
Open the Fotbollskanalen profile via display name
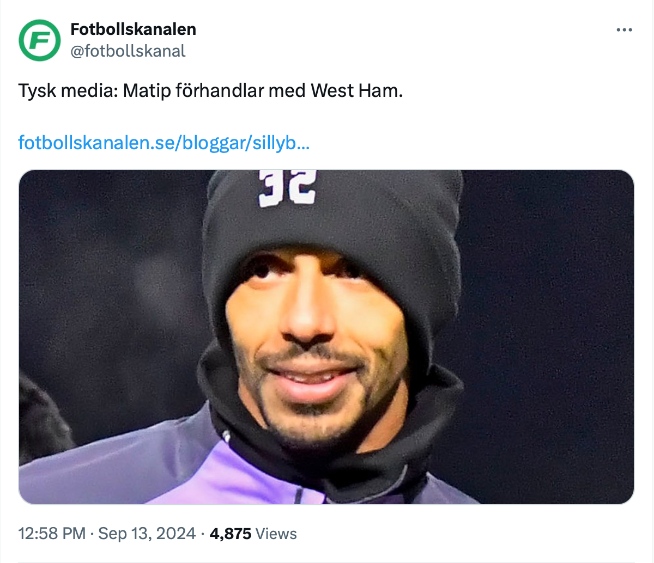[133, 29]
